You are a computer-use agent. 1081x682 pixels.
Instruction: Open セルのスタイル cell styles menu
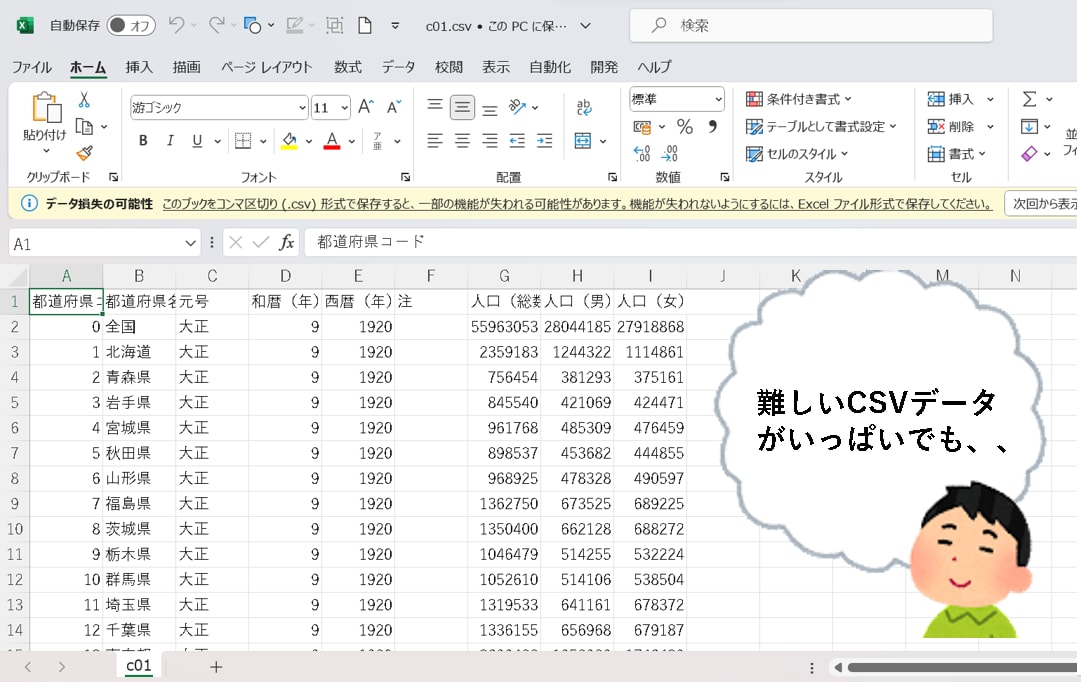797,154
